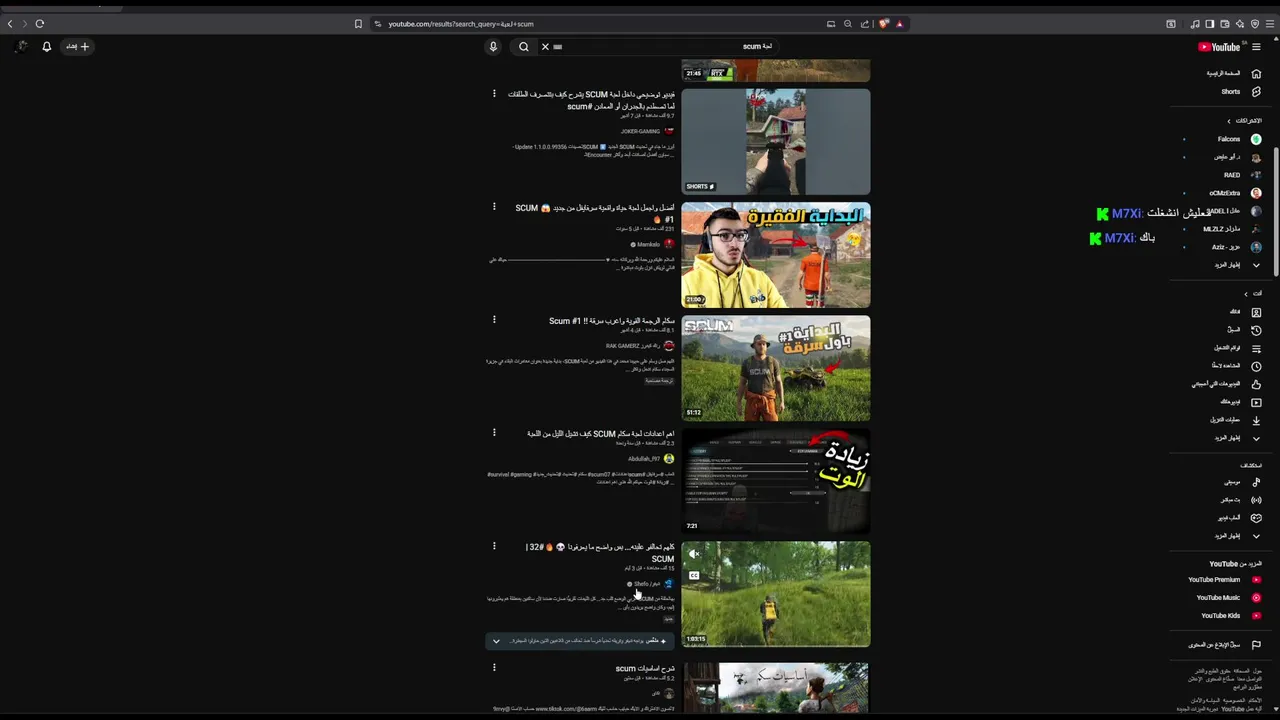Open watch History in sidebar

1243,330
